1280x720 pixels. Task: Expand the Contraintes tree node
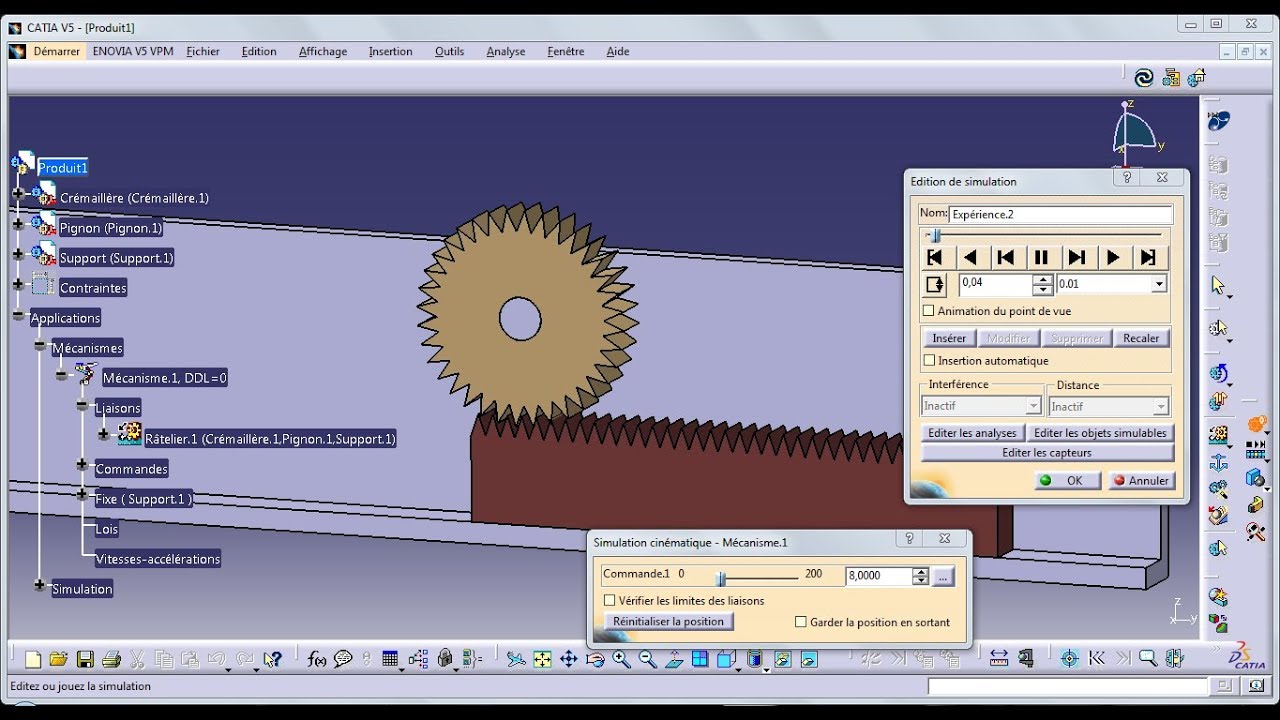[x=18, y=284]
